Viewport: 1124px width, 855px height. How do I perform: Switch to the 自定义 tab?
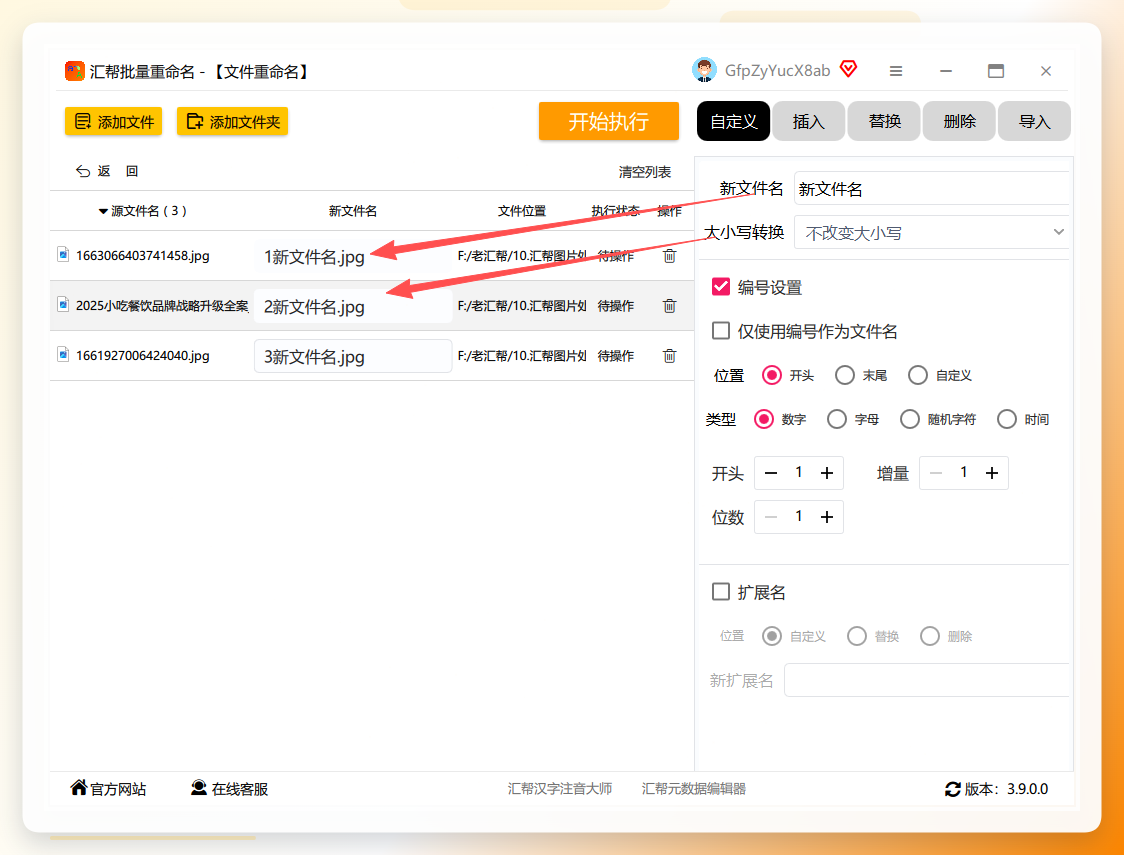[x=733, y=121]
